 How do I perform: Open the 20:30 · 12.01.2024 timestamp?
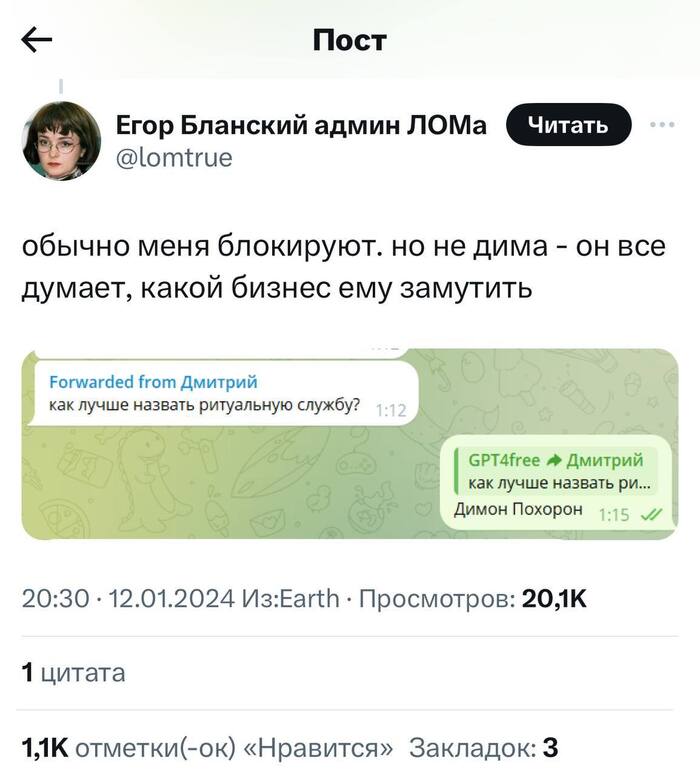(128, 598)
